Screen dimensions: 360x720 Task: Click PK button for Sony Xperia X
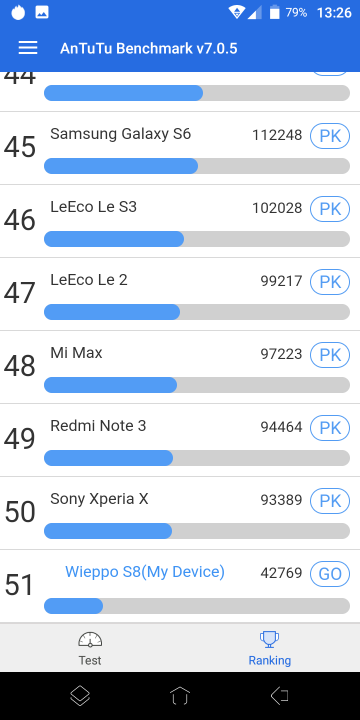[x=330, y=501]
